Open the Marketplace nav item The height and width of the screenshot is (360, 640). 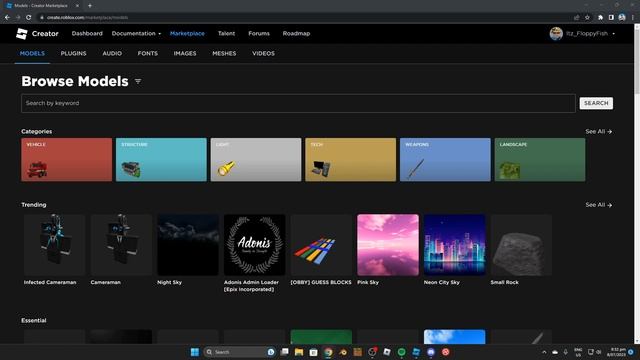coord(187,33)
